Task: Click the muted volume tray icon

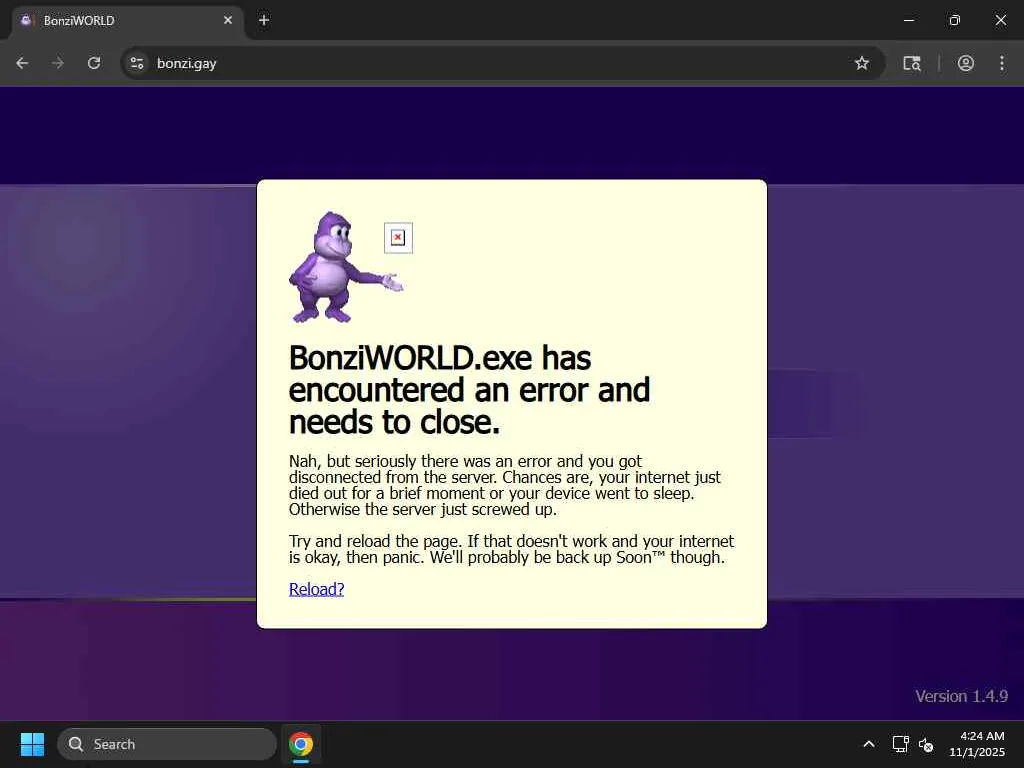Action: pyautogui.click(x=926, y=744)
